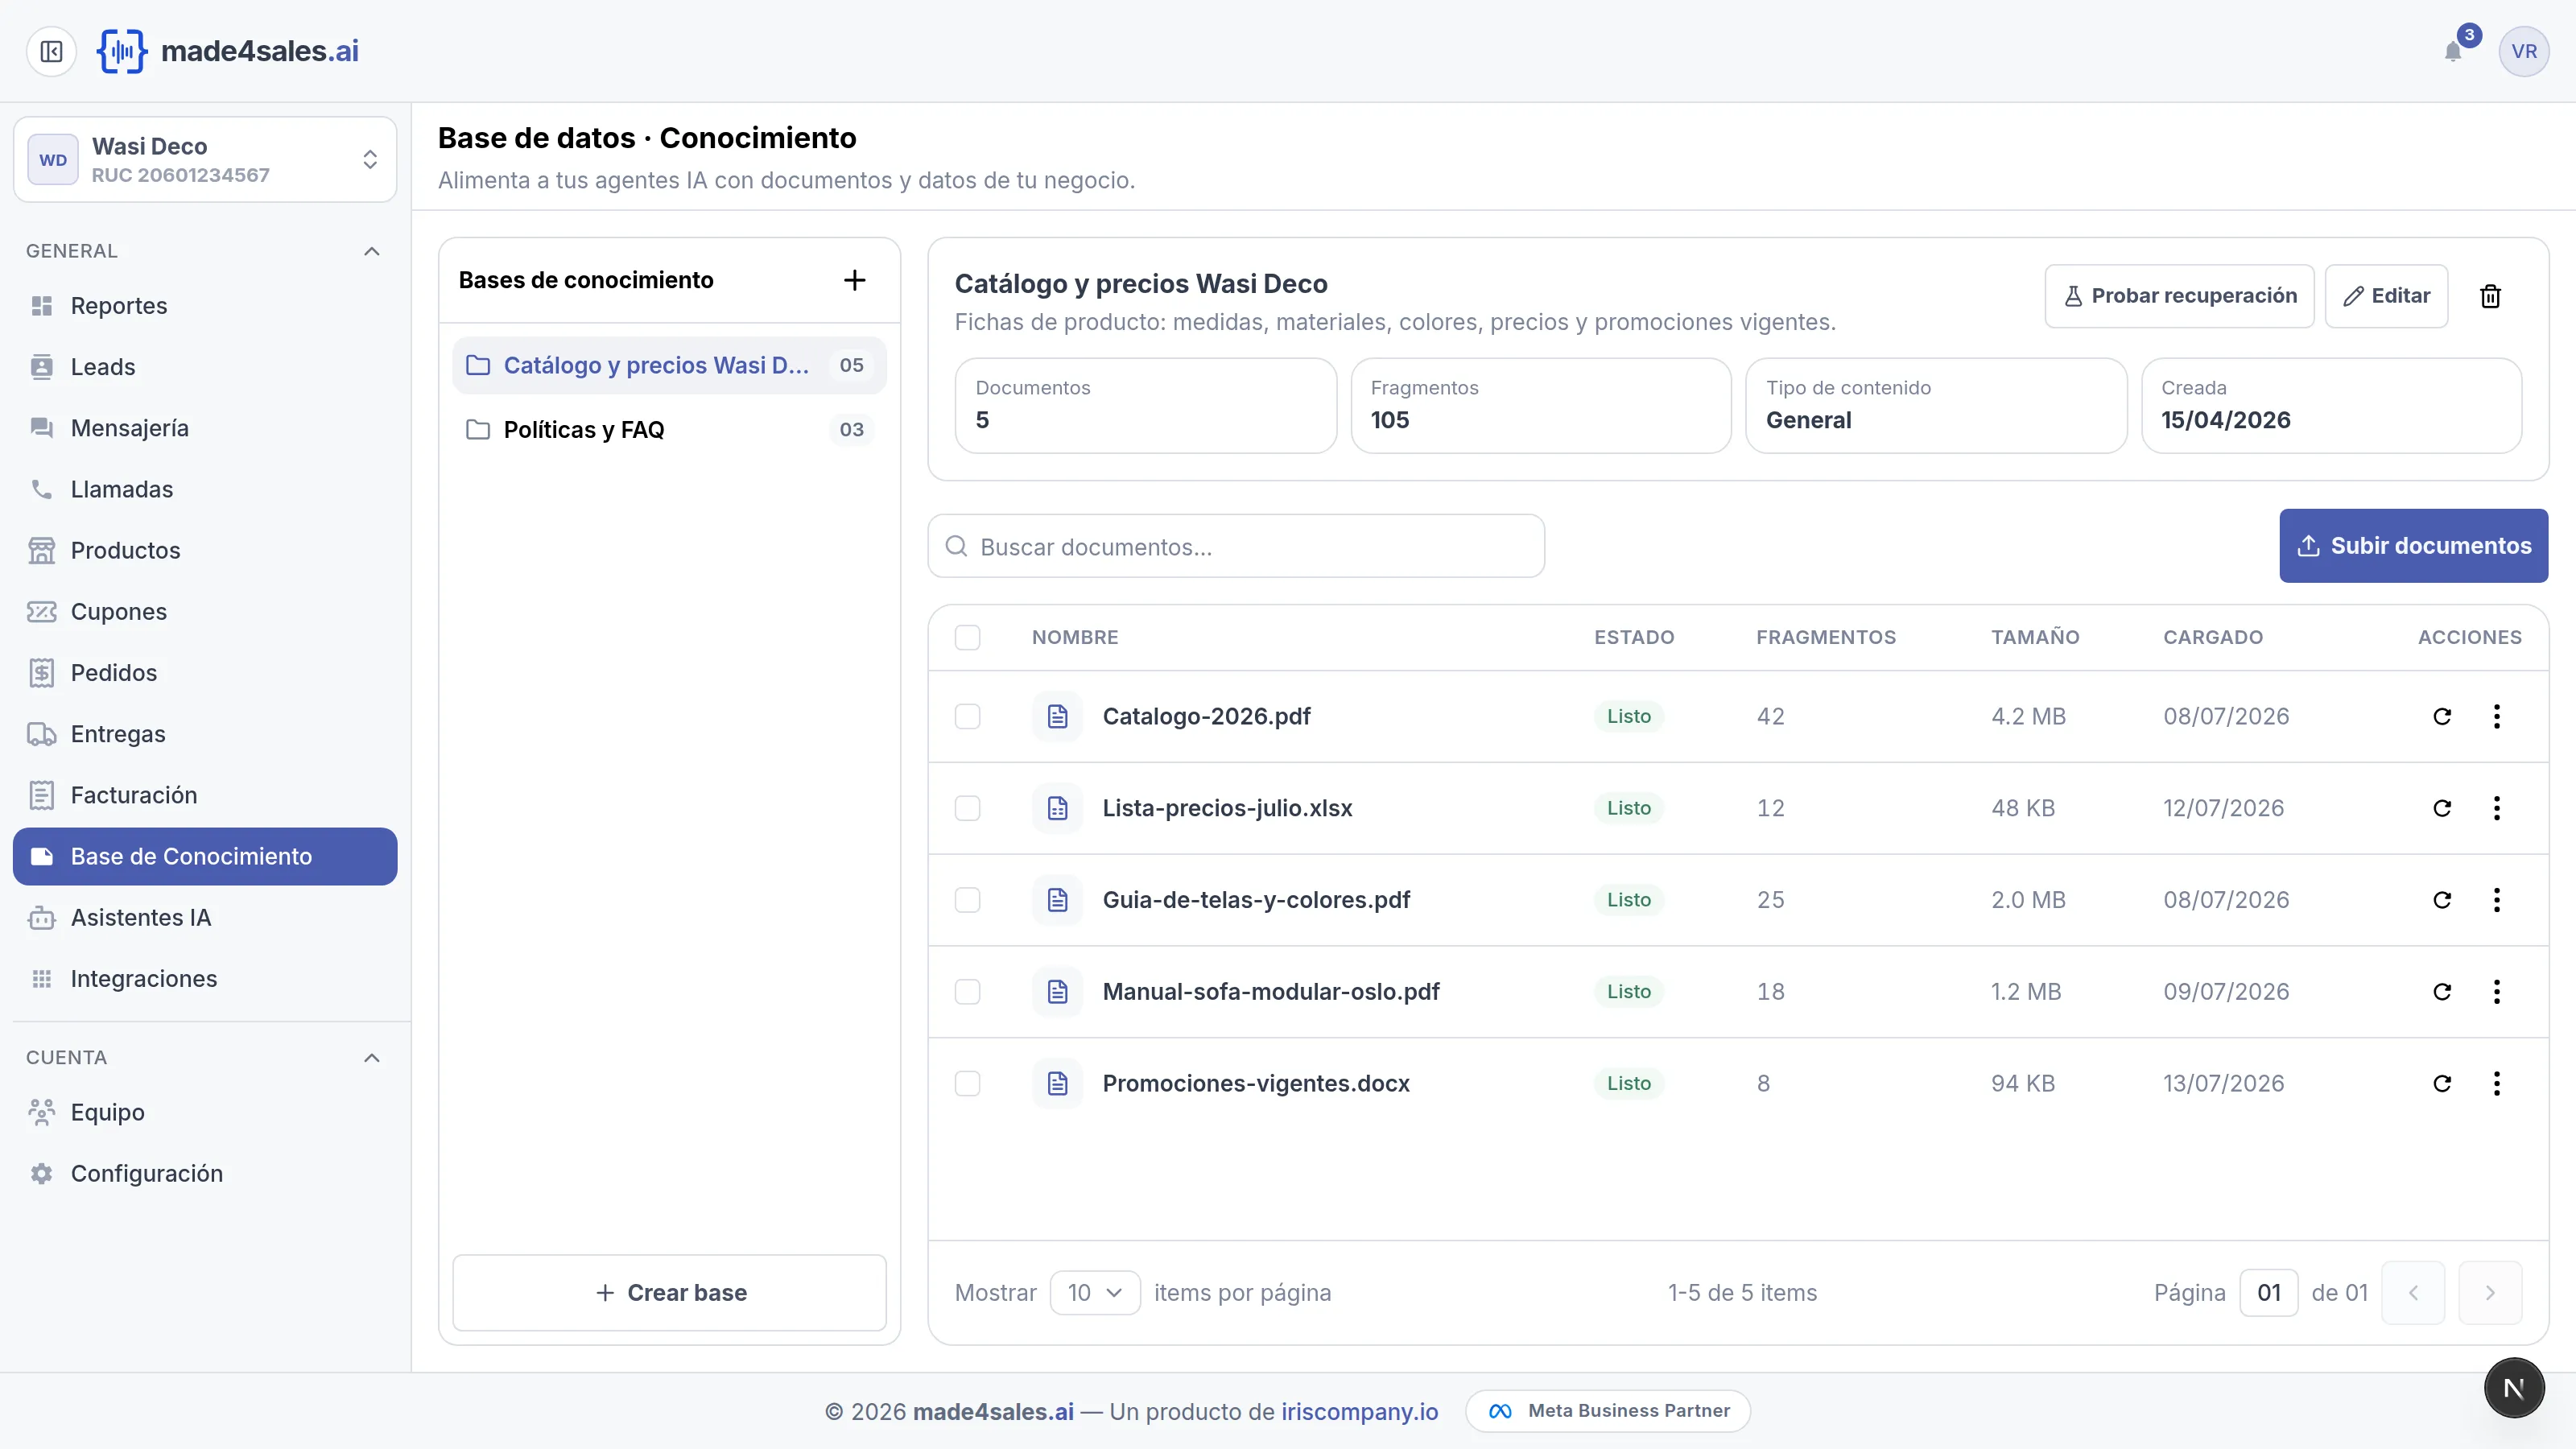This screenshot has height=1449, width=2576.
Task: Open Cupones in the sidebar
Action: tap(205, 612)
